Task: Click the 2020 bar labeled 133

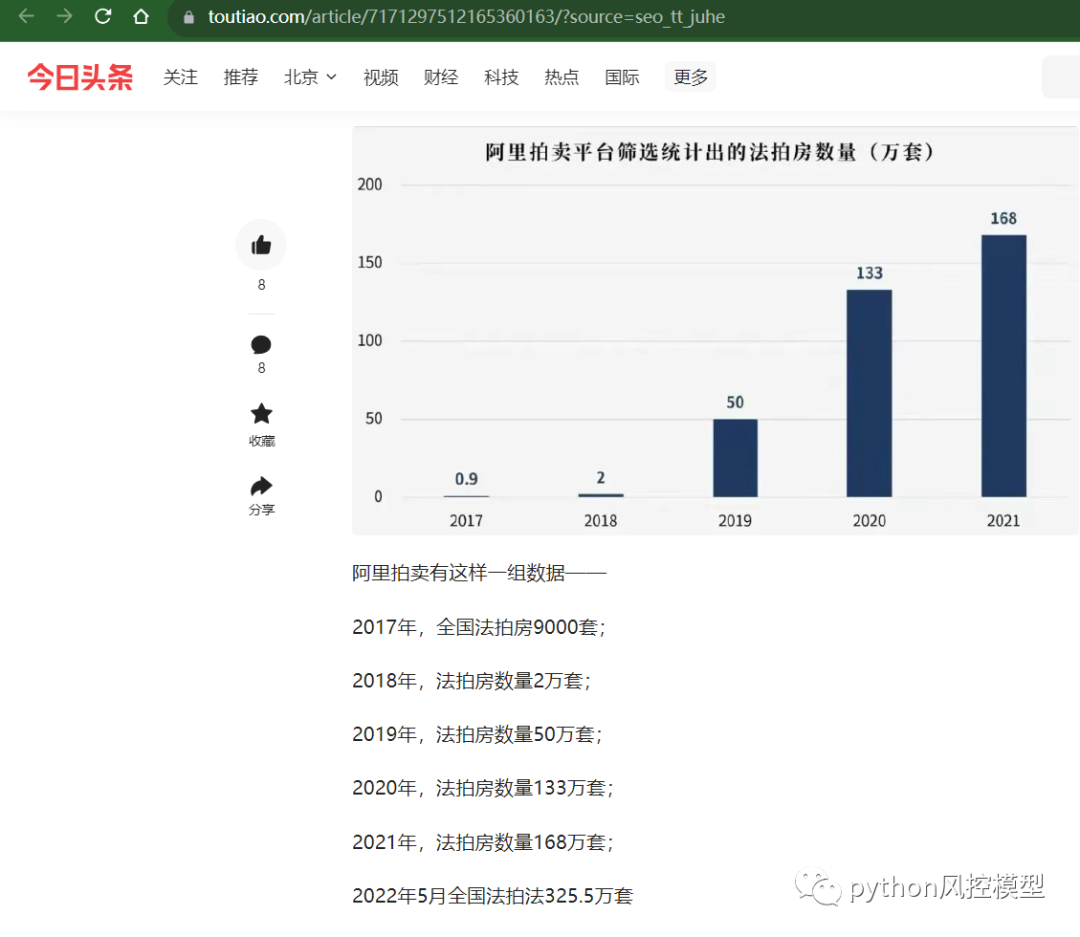Action: point(869,393)
